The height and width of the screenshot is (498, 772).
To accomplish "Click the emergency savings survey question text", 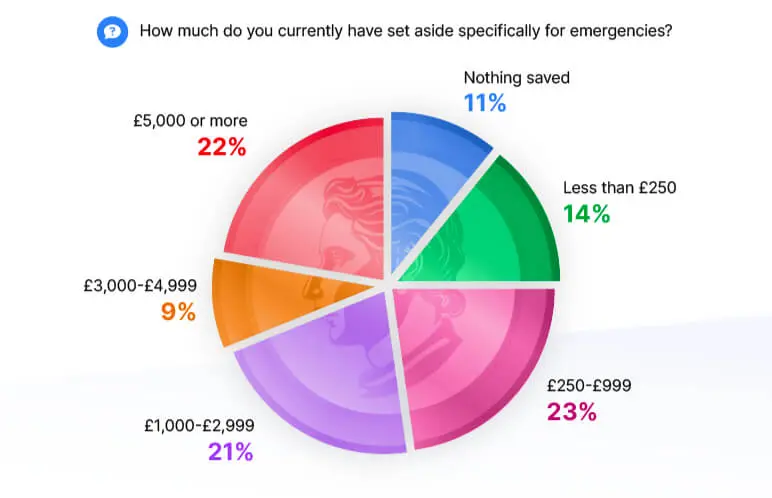I will 405,30.
